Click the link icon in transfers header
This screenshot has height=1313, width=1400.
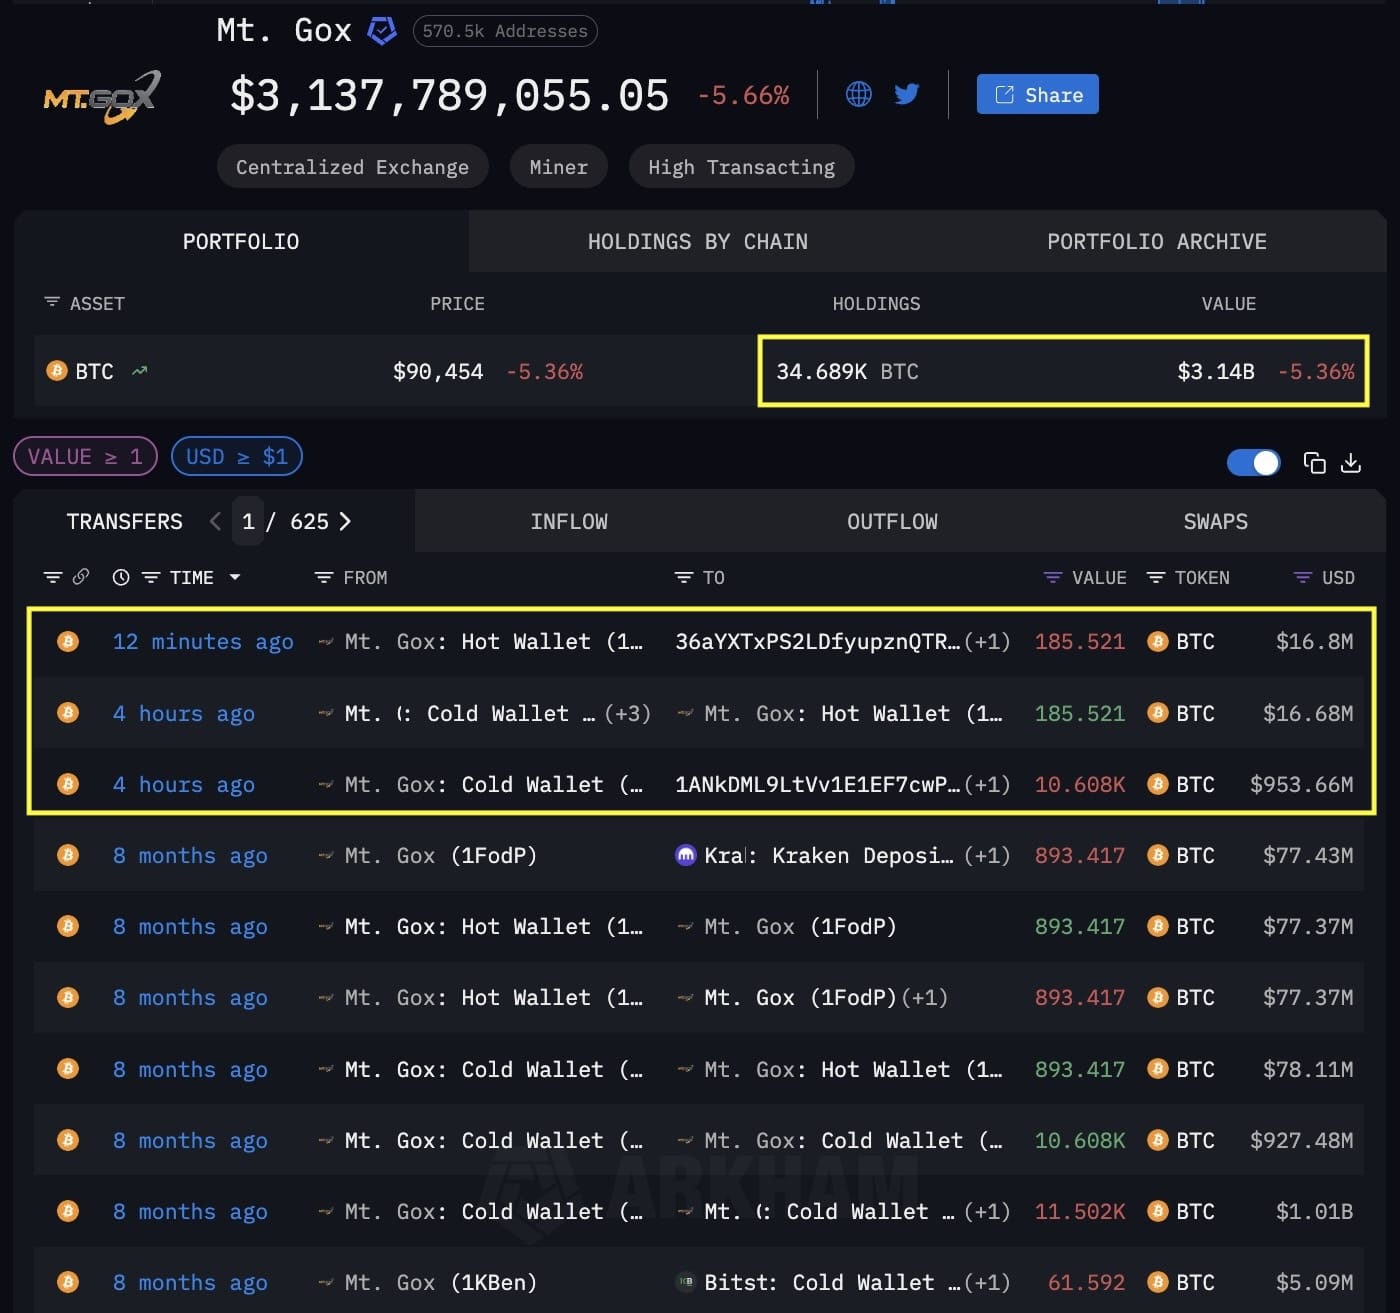tap(81, 576)
